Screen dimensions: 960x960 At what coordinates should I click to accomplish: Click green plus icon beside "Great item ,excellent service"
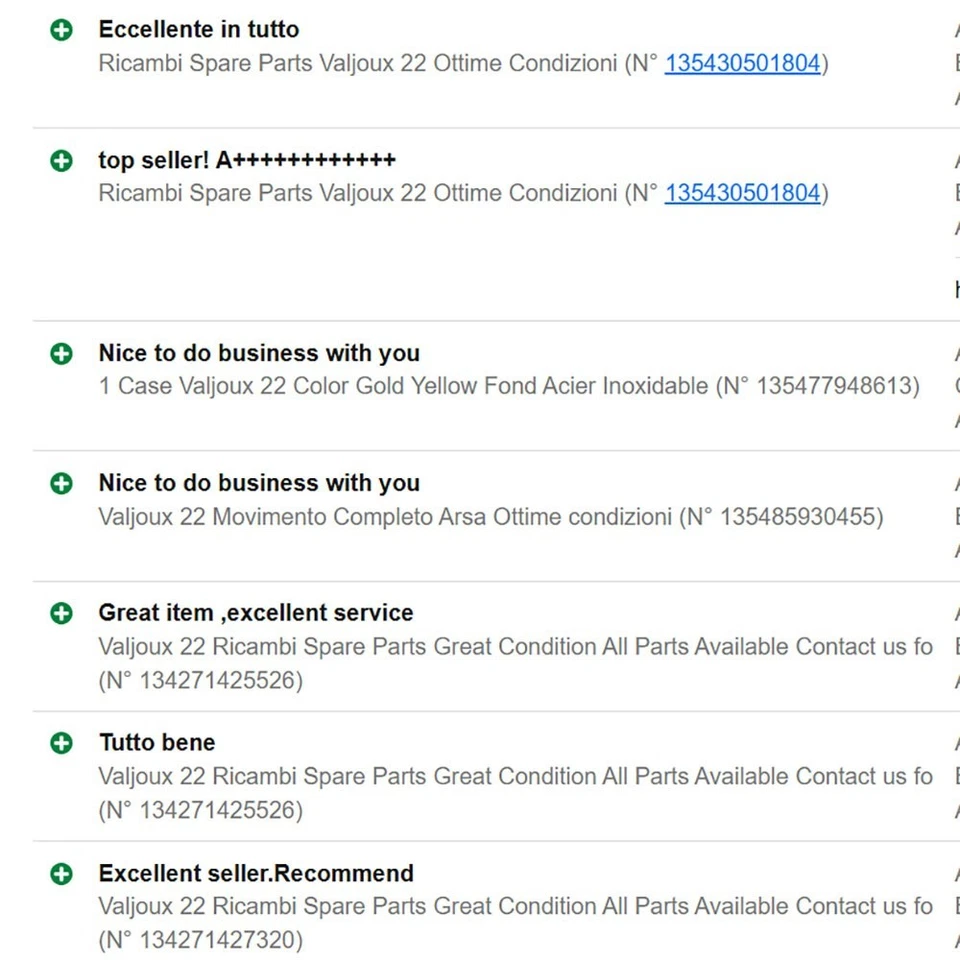[x=62, y=613]
